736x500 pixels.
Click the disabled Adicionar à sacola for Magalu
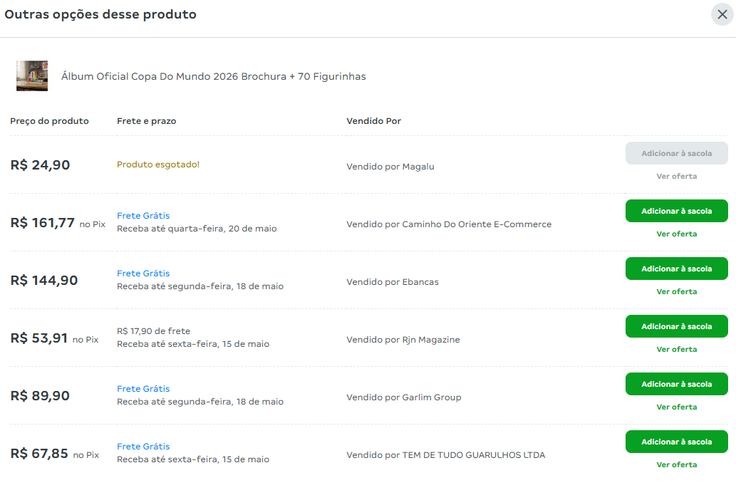point(676,154)
